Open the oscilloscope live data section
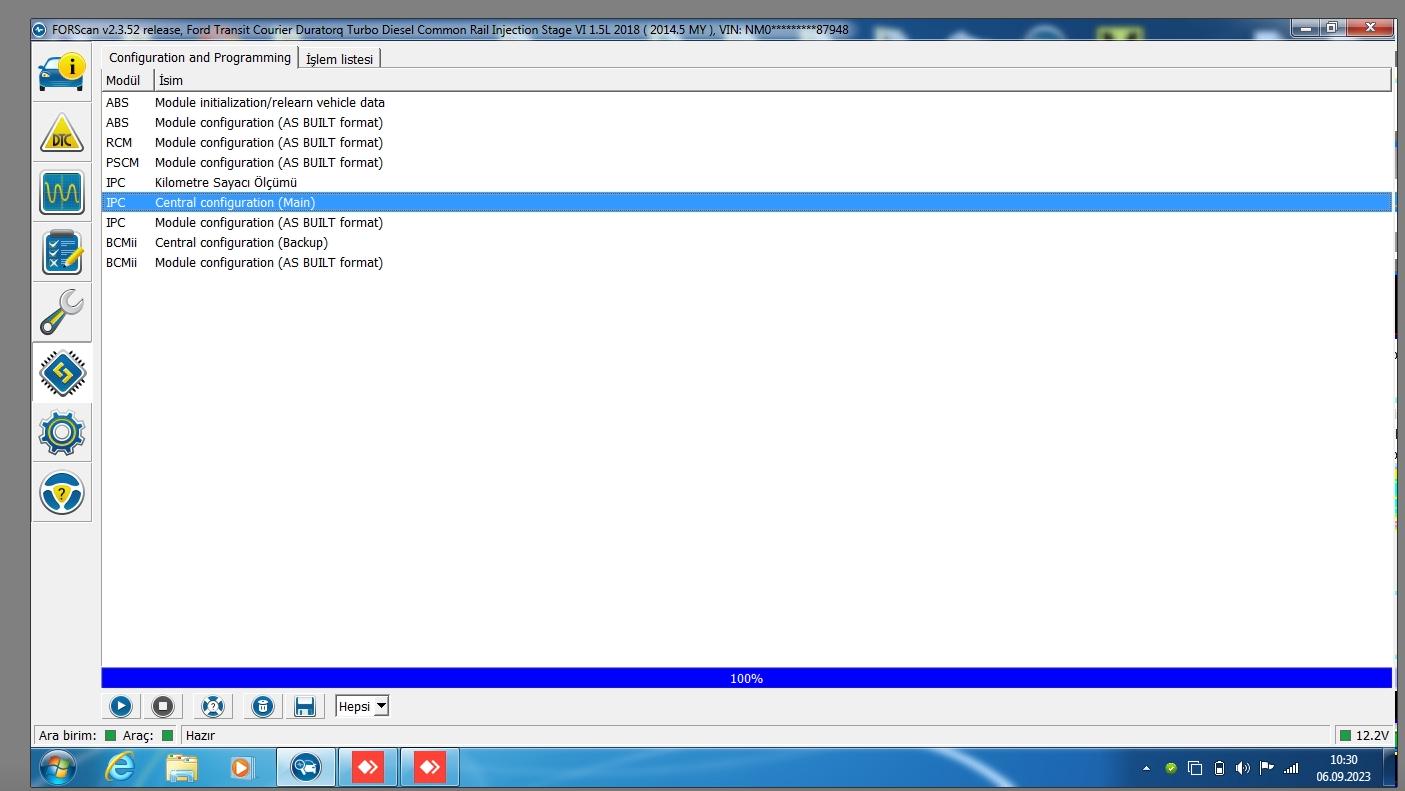The image size is (1405, 791). point(62,192)
